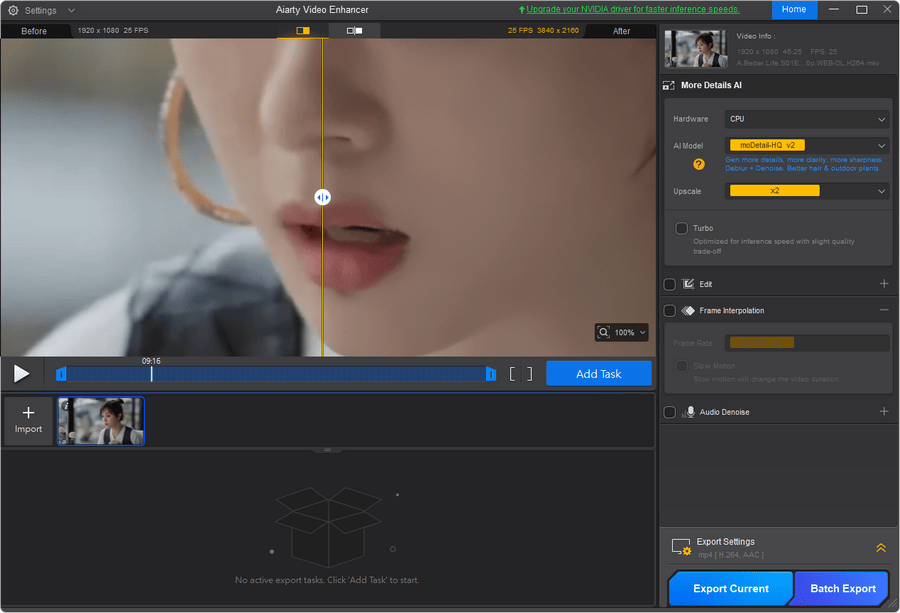The image size is (900, 613).
Task: Click the playhead at 09:16
Action: (152, 374)
